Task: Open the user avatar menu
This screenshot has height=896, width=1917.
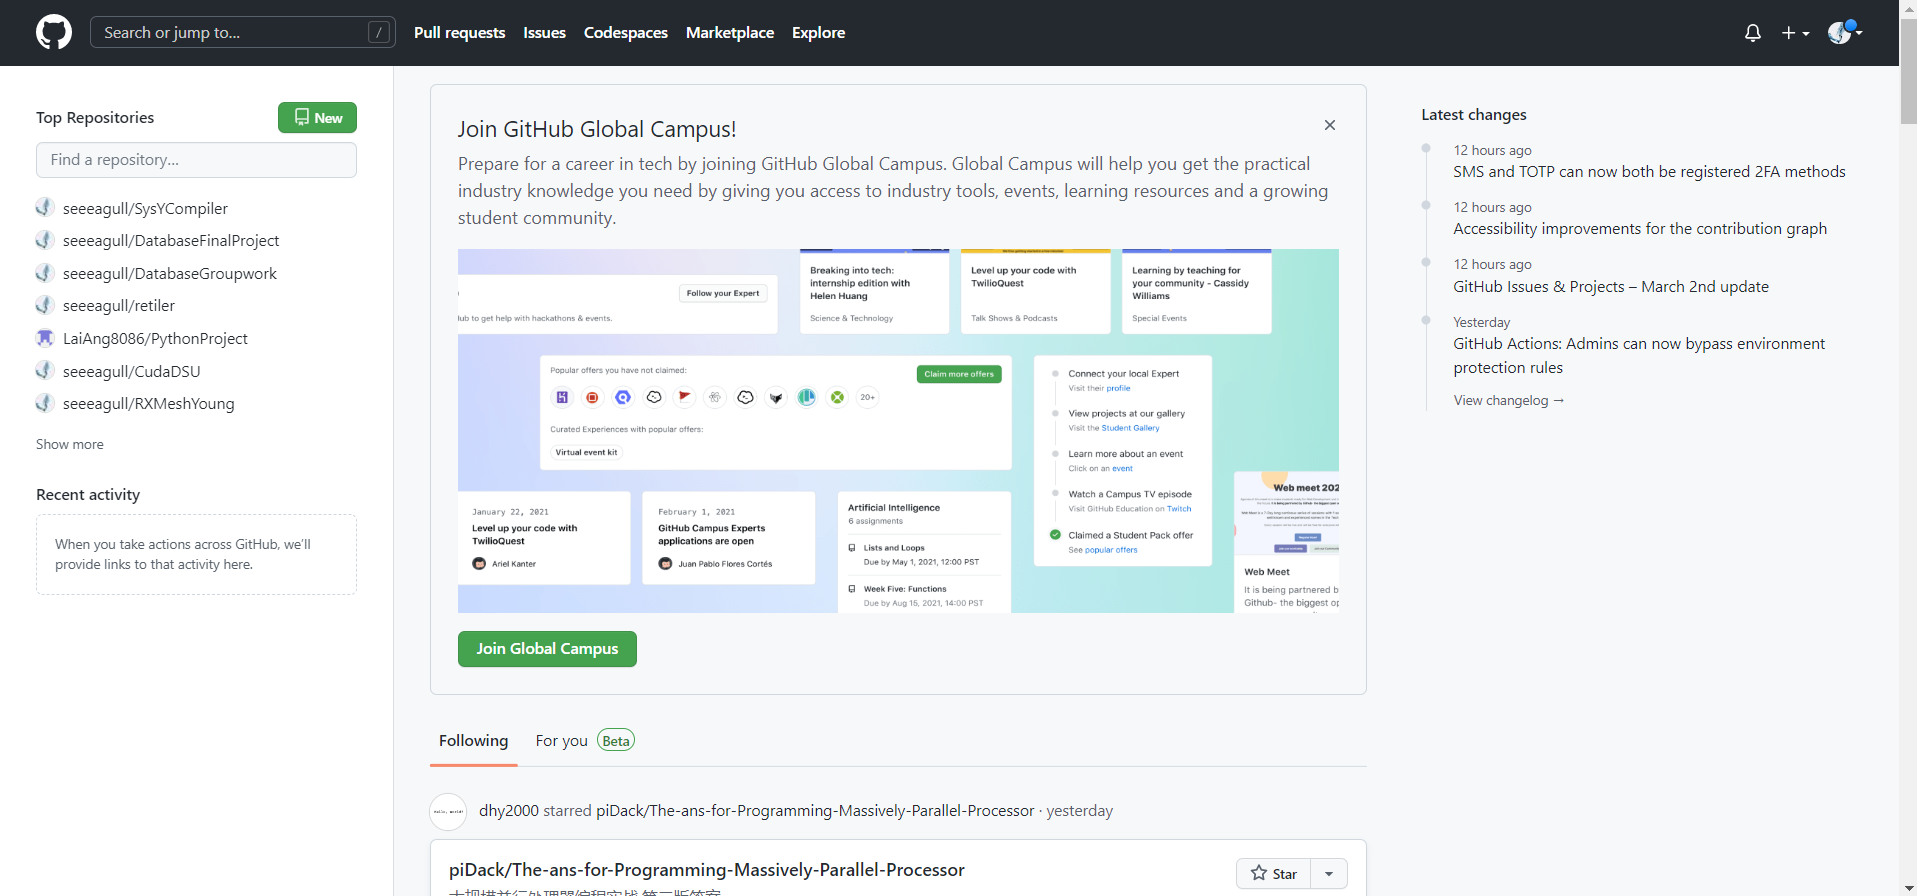Action: (x=1844, y=32)
